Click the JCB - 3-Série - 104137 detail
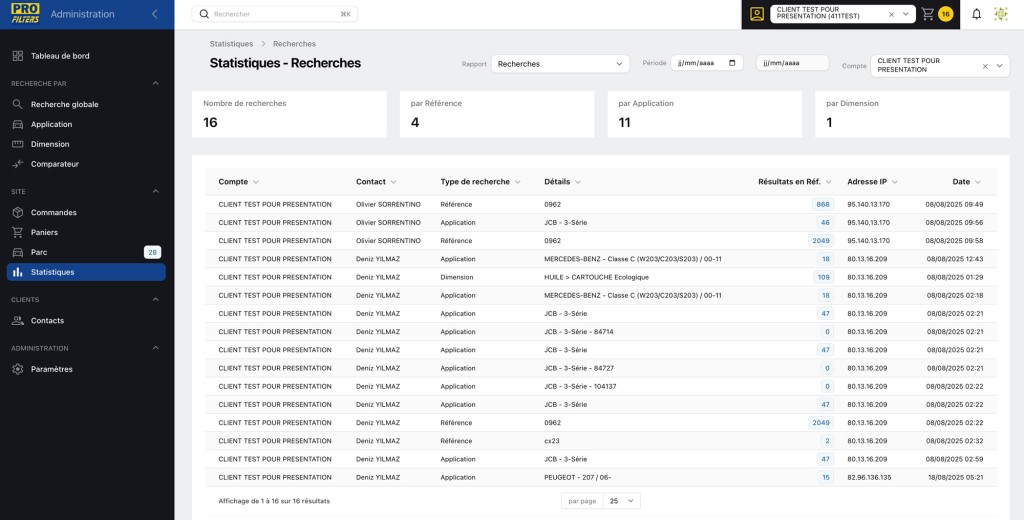This screenshot has width=1024, height=520. tap(580, 387)
